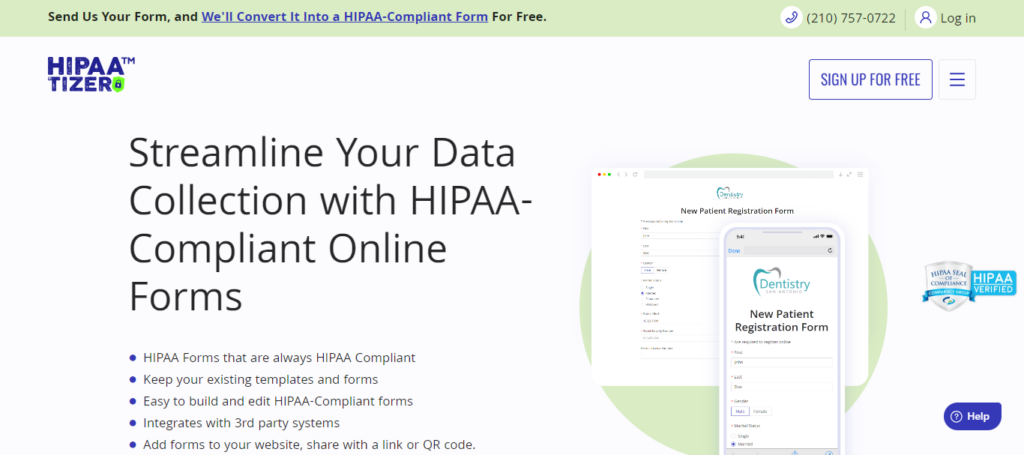Click the phone icon in top bar

792,18
